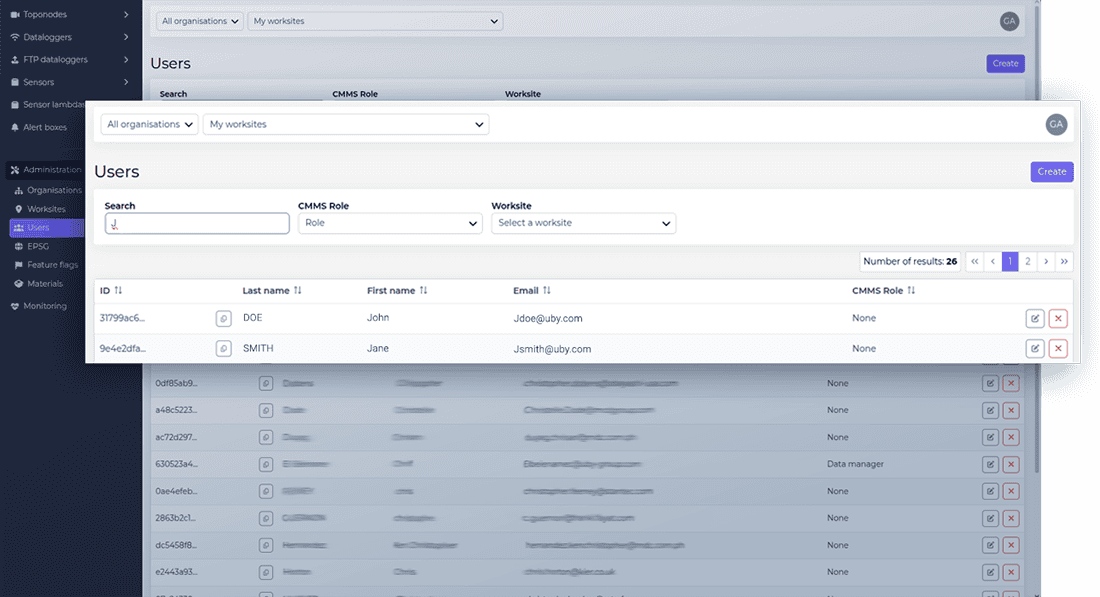Delete the user in row ac72d297

click(x=1011, y=438)
